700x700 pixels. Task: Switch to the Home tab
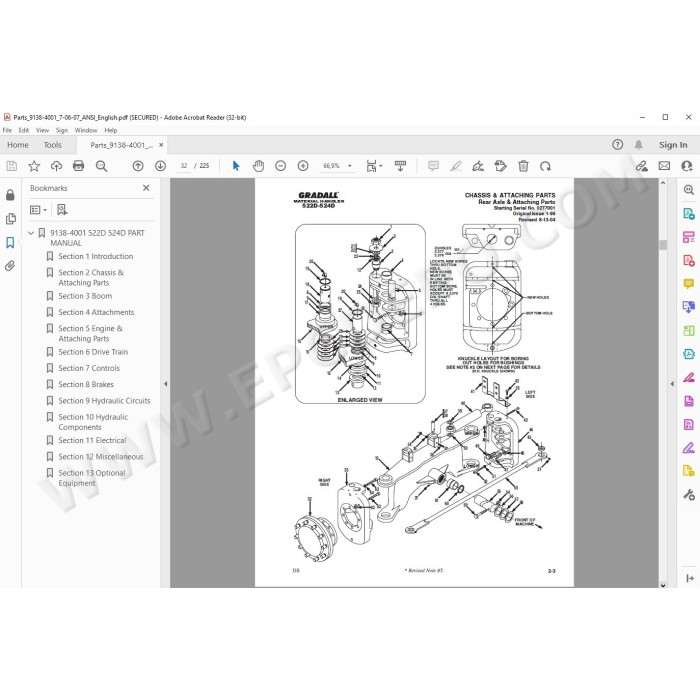(18, 145)
